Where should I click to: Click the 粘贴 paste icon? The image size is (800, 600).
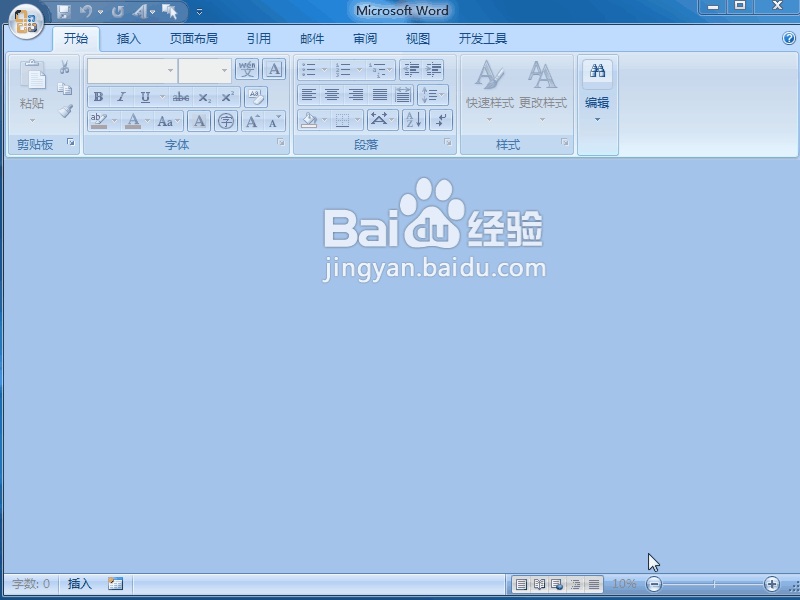coord(32,75)
